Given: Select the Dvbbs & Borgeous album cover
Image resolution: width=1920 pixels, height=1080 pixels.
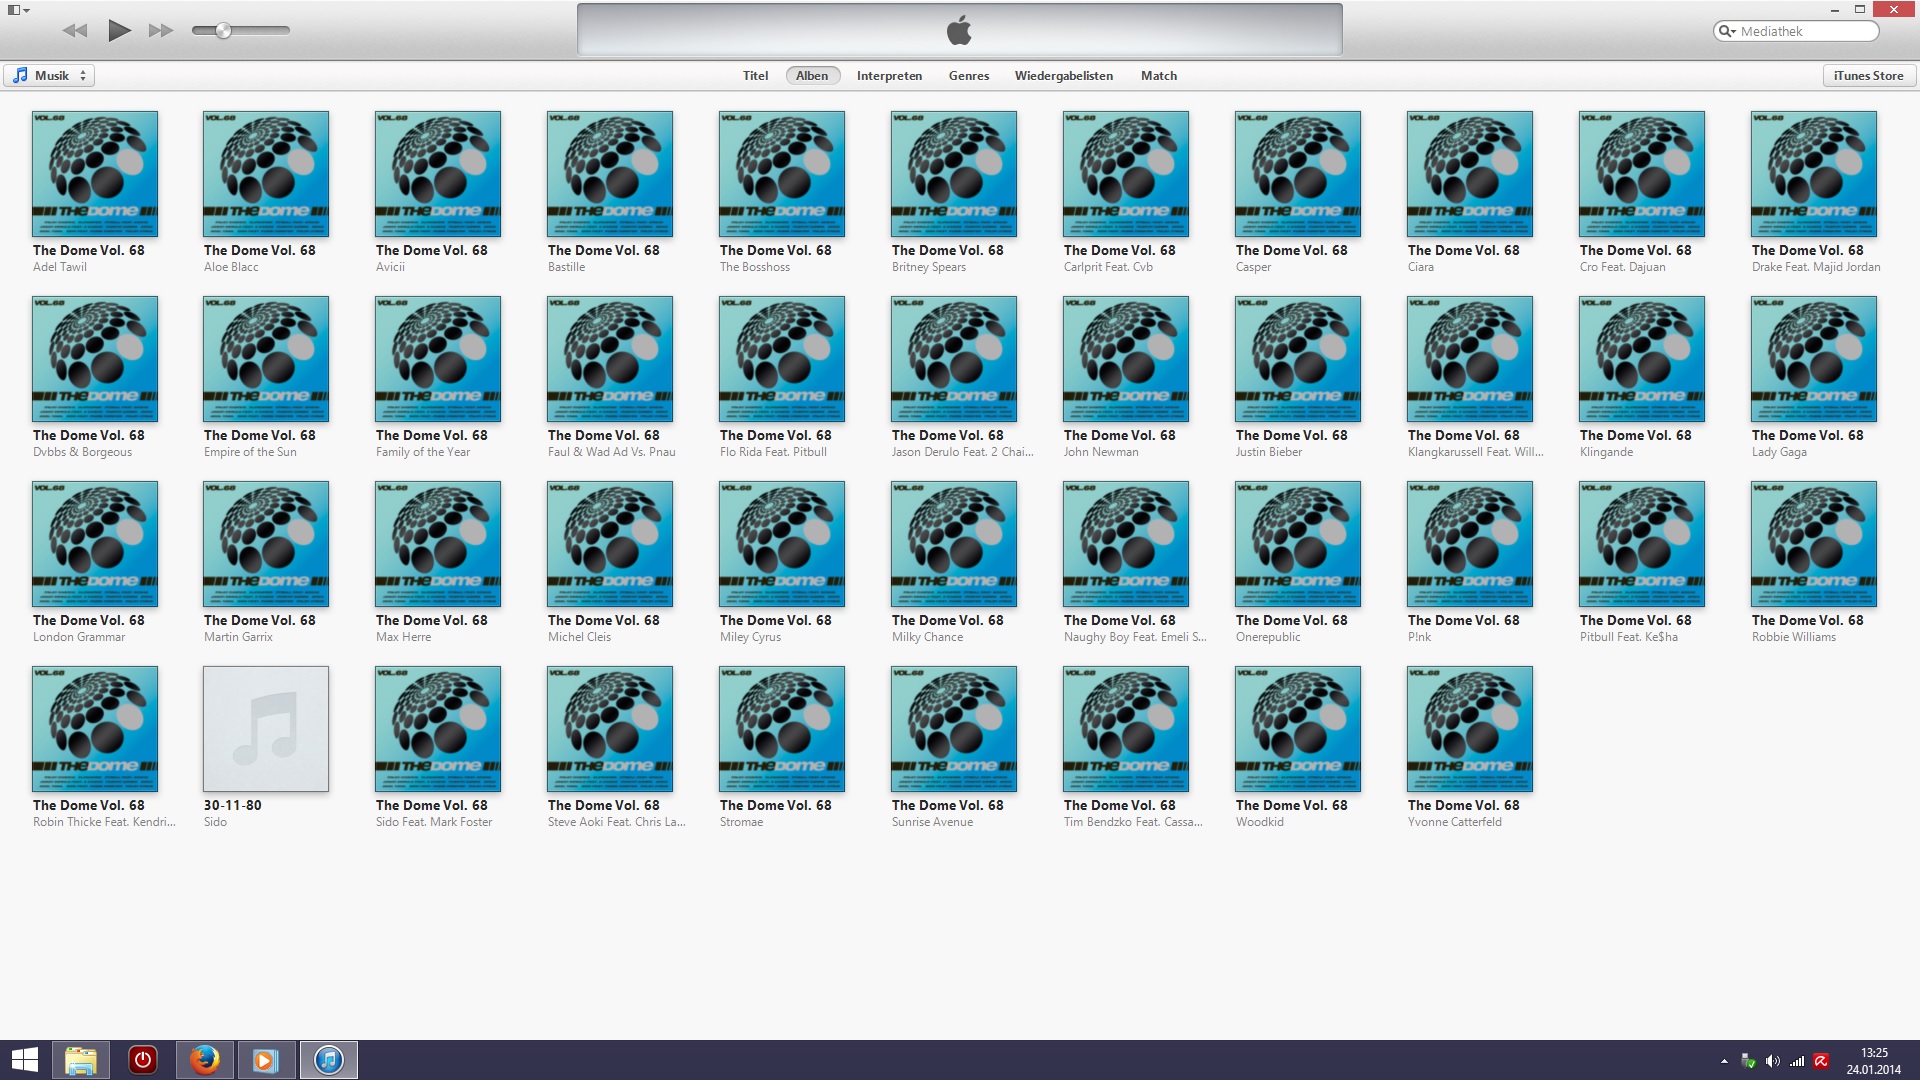Looking at the screenshot, I should click(95, 359).
